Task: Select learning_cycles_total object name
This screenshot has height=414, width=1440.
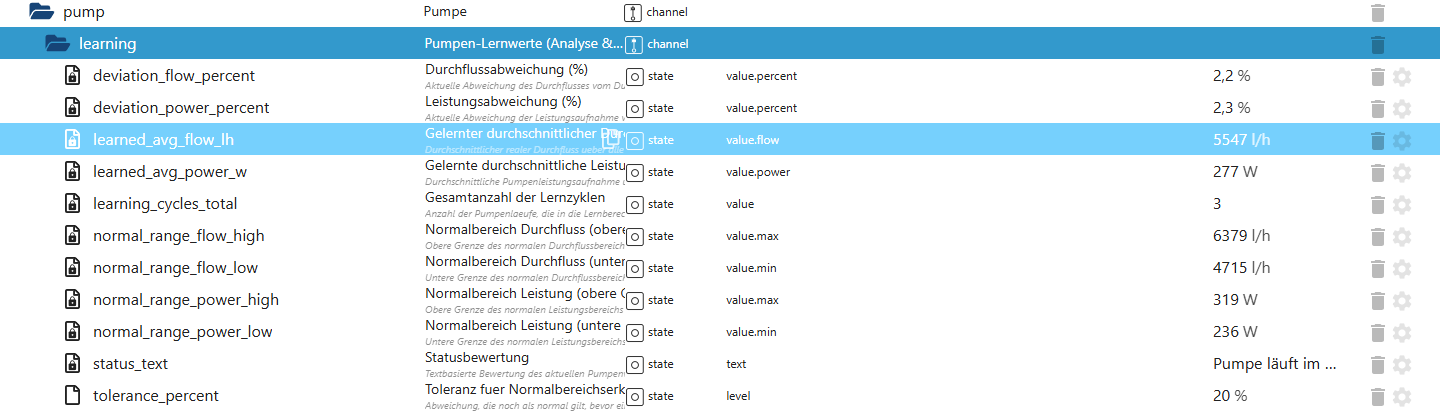Action: tap(165, 204)
